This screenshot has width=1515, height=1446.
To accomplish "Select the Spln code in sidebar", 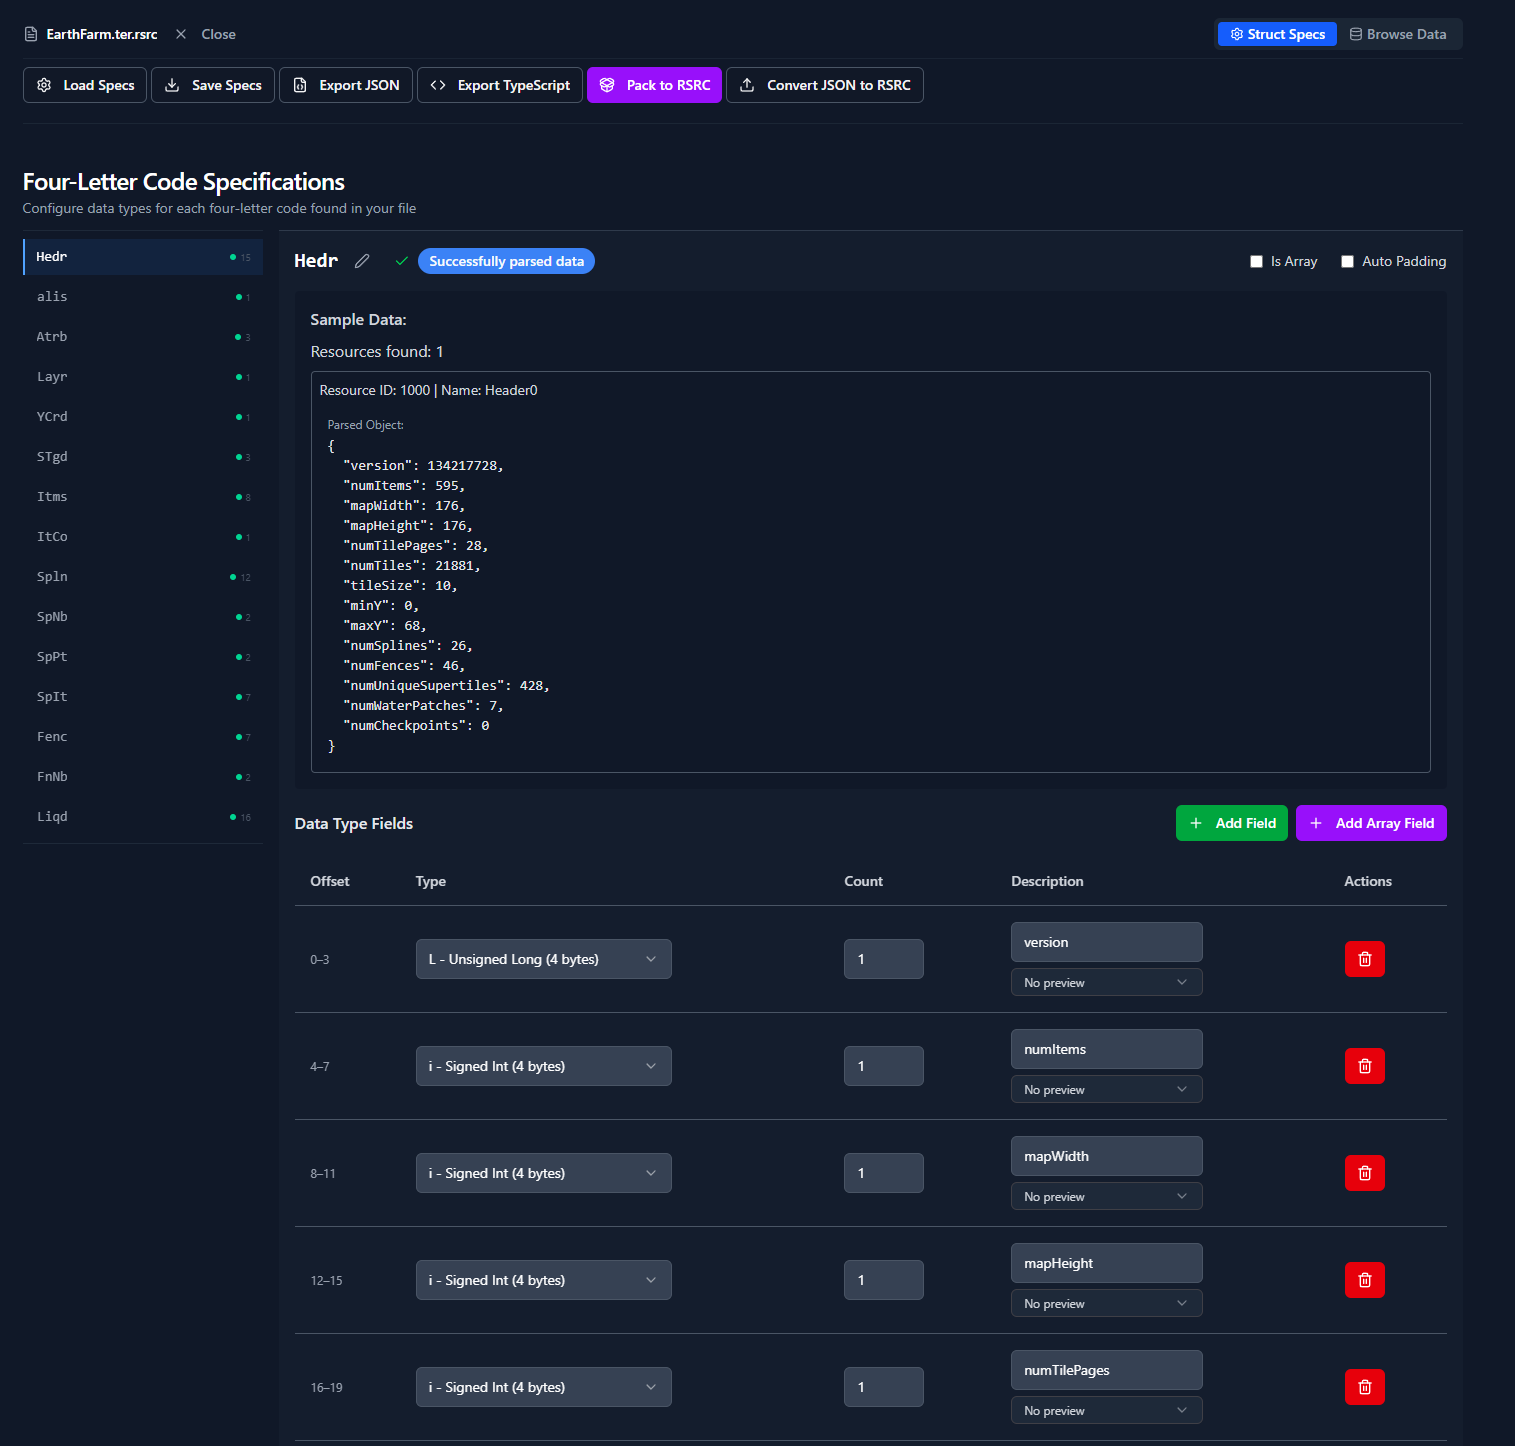I will [x=143, y=577].
